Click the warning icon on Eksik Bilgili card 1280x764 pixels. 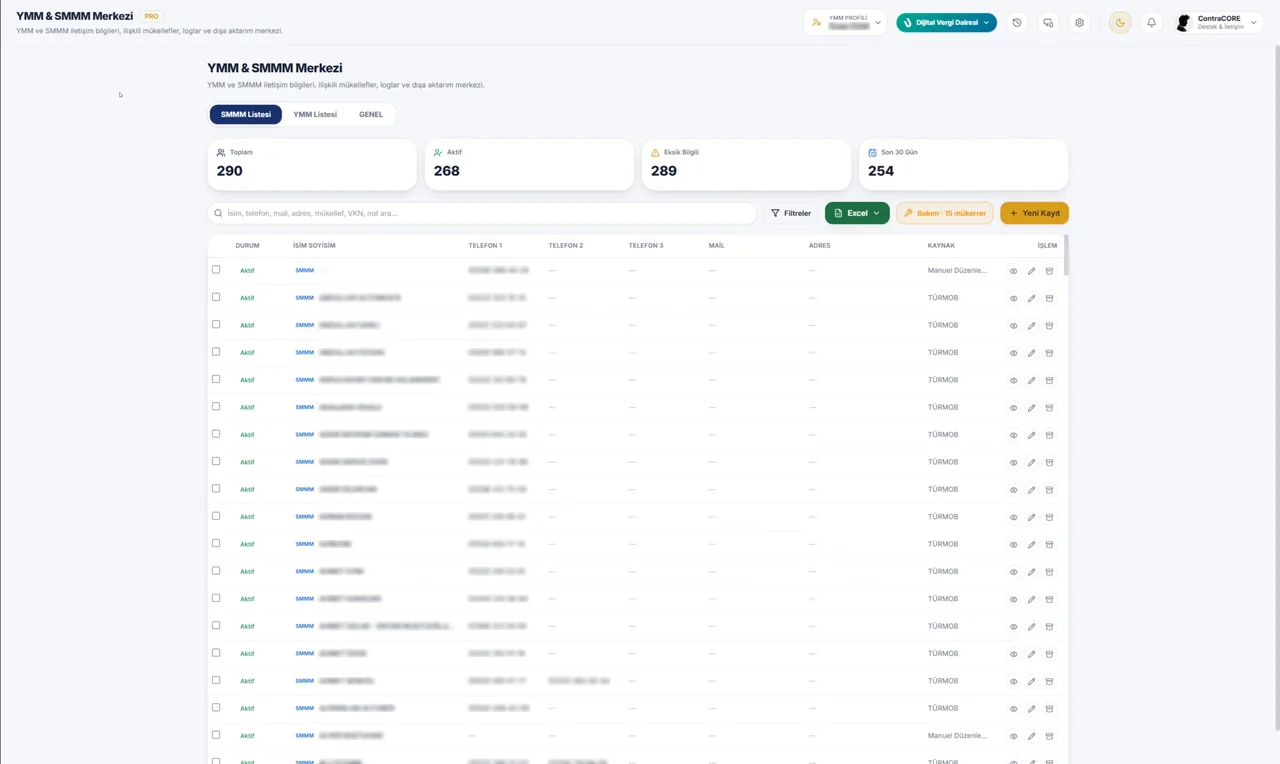(x=655, y=153)
